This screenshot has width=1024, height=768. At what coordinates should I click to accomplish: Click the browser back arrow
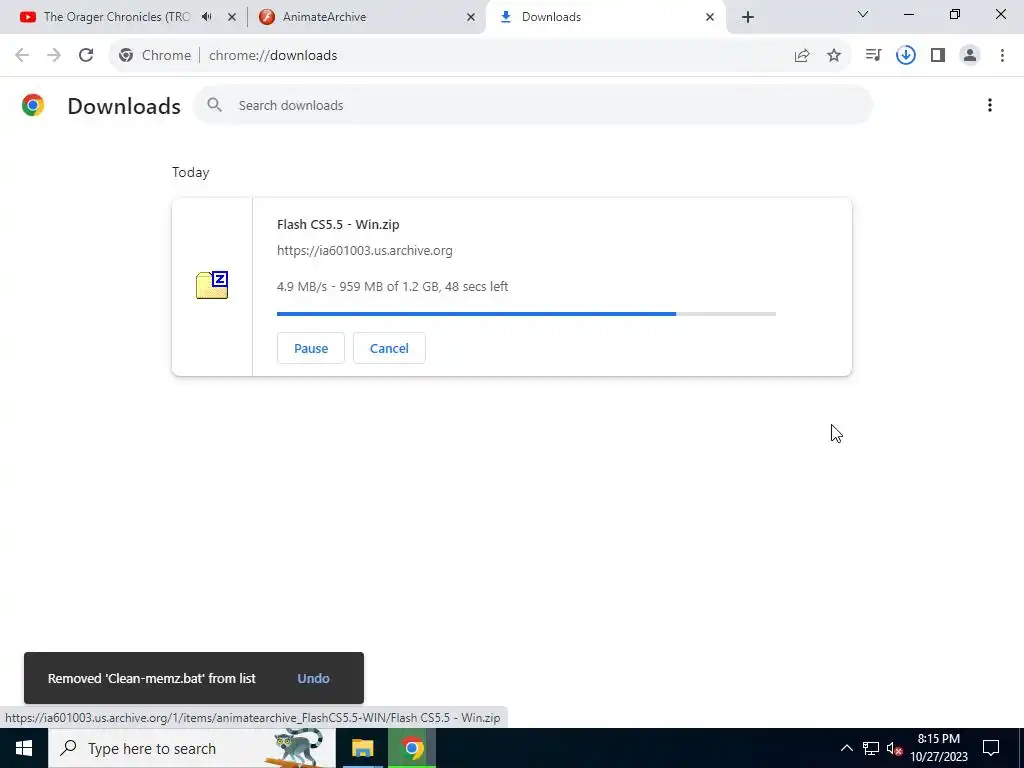tap(22, 56)
